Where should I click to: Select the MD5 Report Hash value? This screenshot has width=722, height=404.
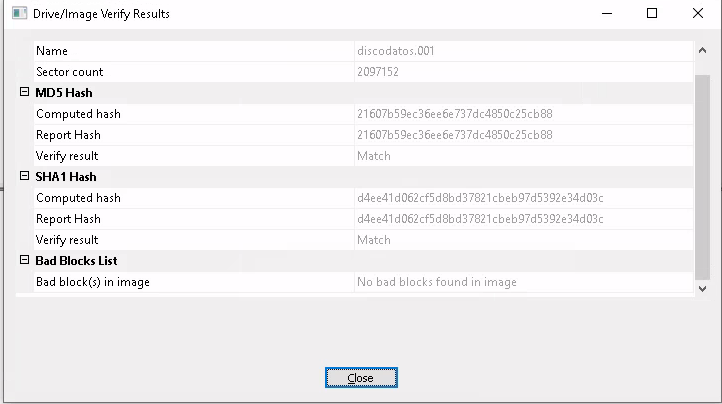(x=454, y=135)
